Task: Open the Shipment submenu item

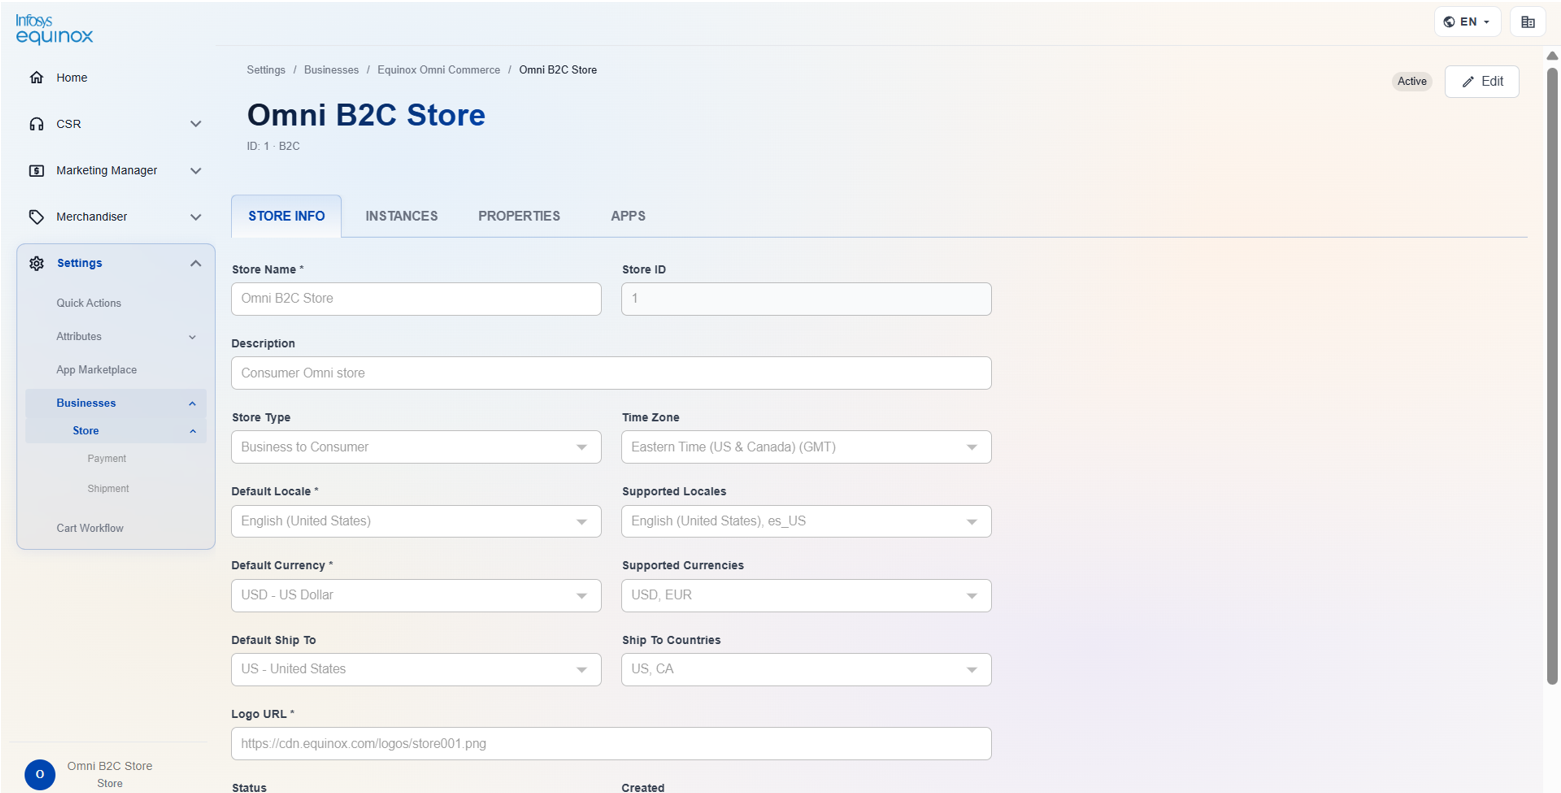Action: [108, 489]
